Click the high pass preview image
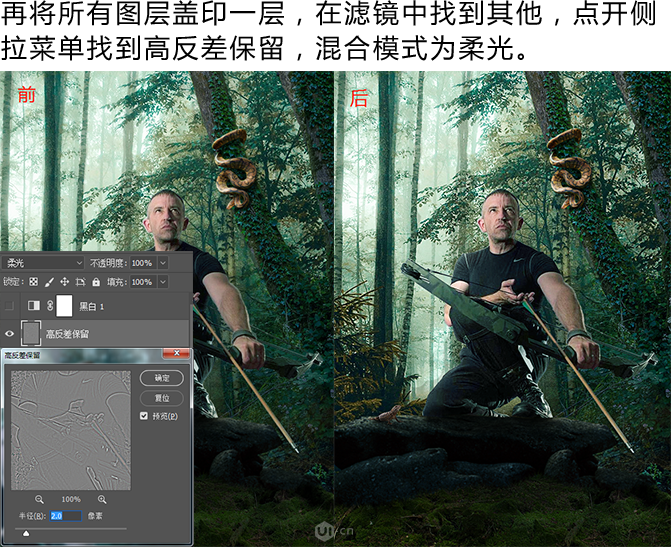This screenshot has width=671, height=547. (71, 430)
